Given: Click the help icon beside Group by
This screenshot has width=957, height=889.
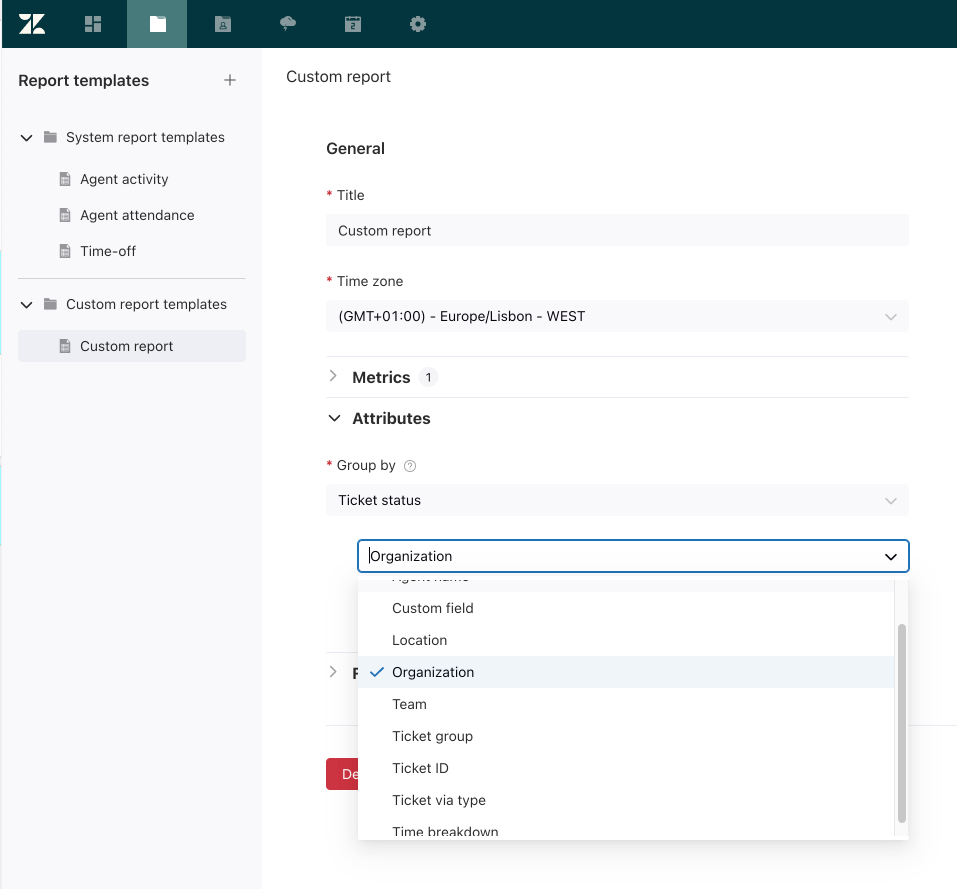Looking at the screenshot, I should [x=410, y=466].
